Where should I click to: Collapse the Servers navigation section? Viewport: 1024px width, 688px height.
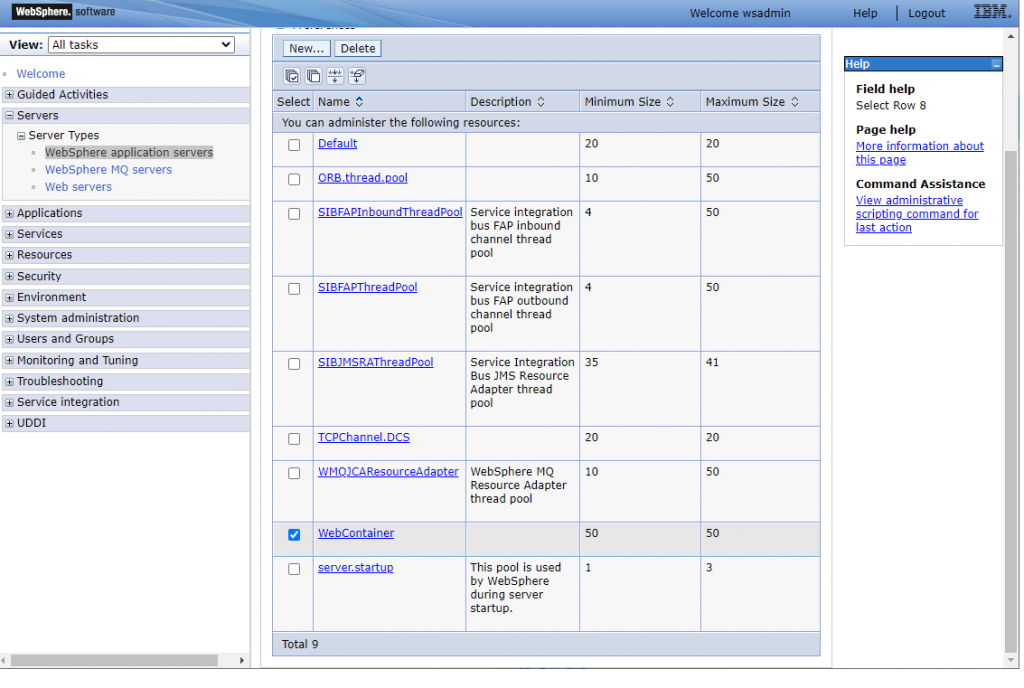9,116
